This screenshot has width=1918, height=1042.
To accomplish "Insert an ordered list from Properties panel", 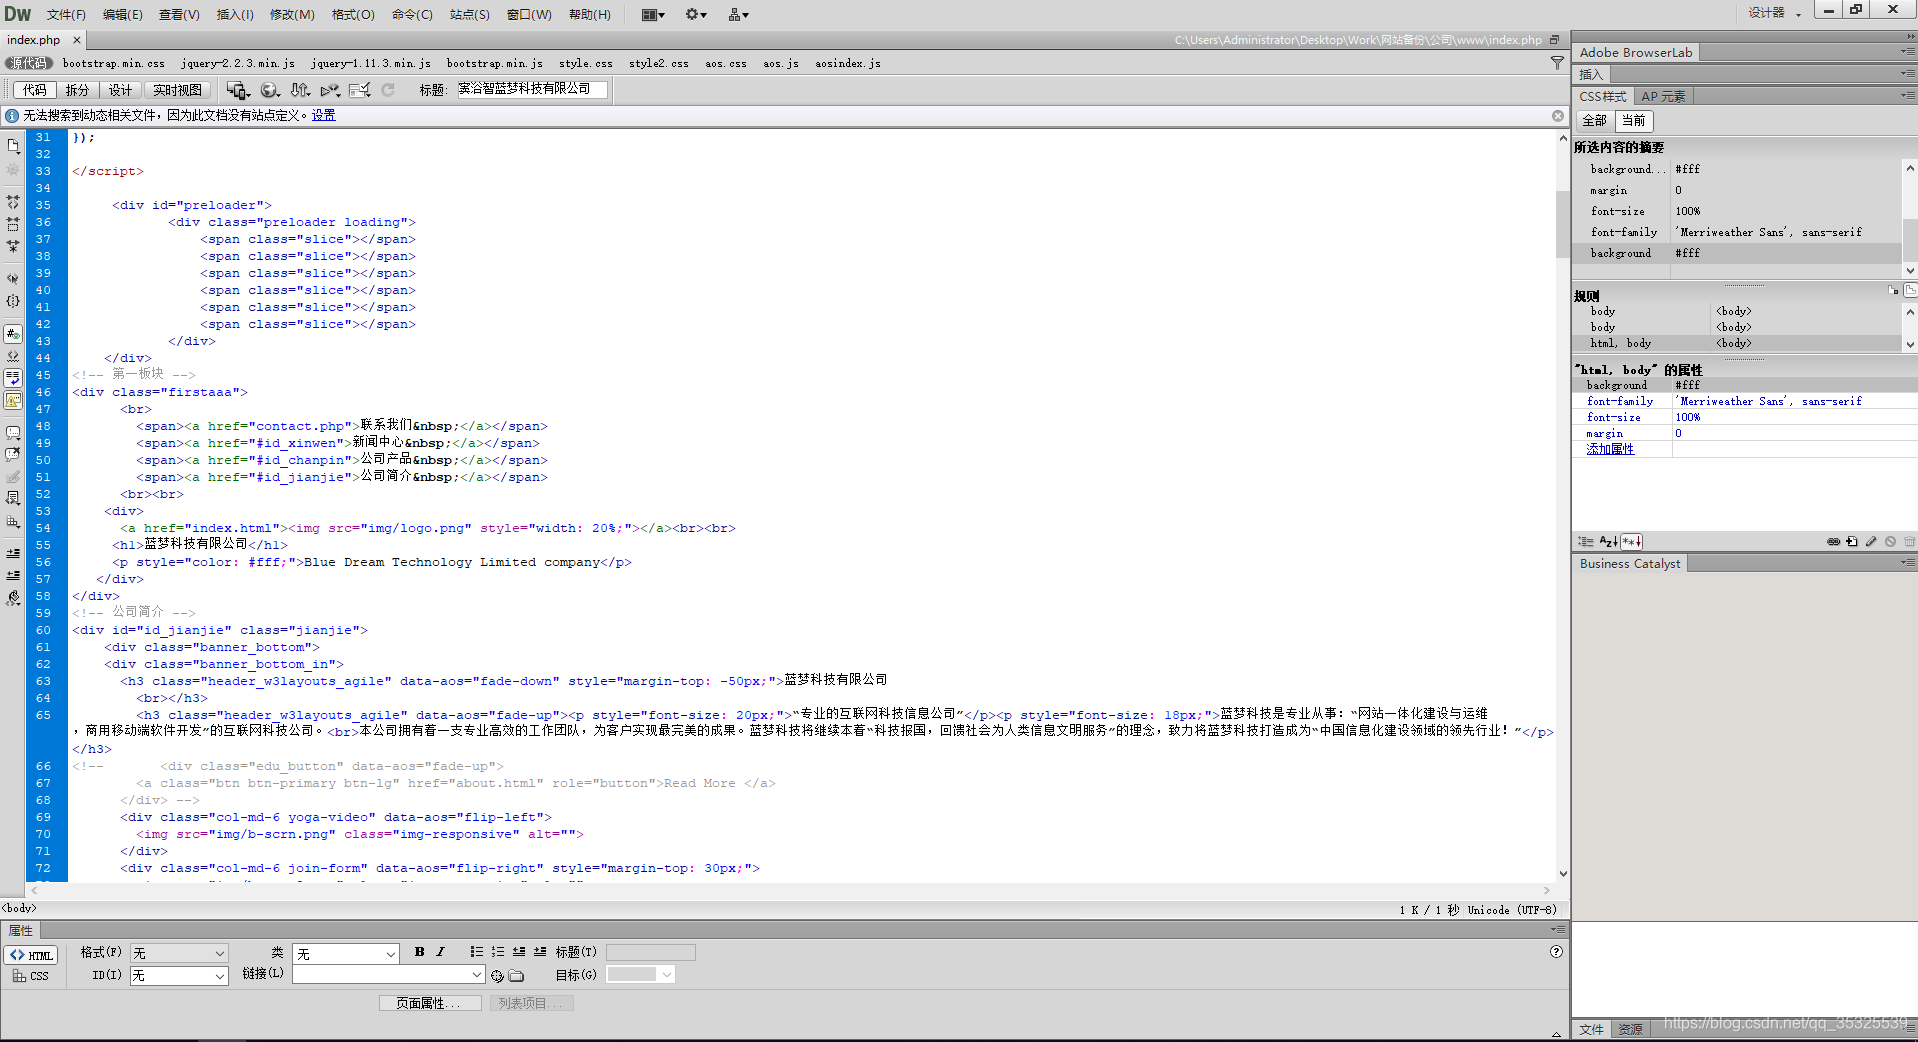I will coord(498,952).
